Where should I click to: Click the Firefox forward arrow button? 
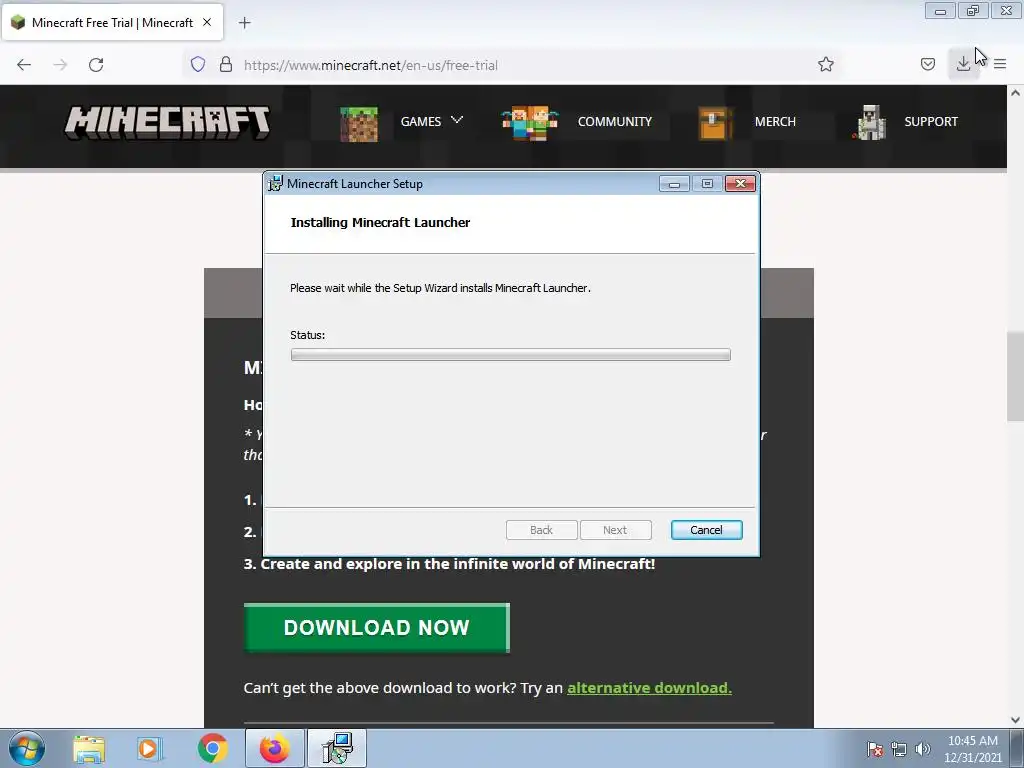point(60,65)
